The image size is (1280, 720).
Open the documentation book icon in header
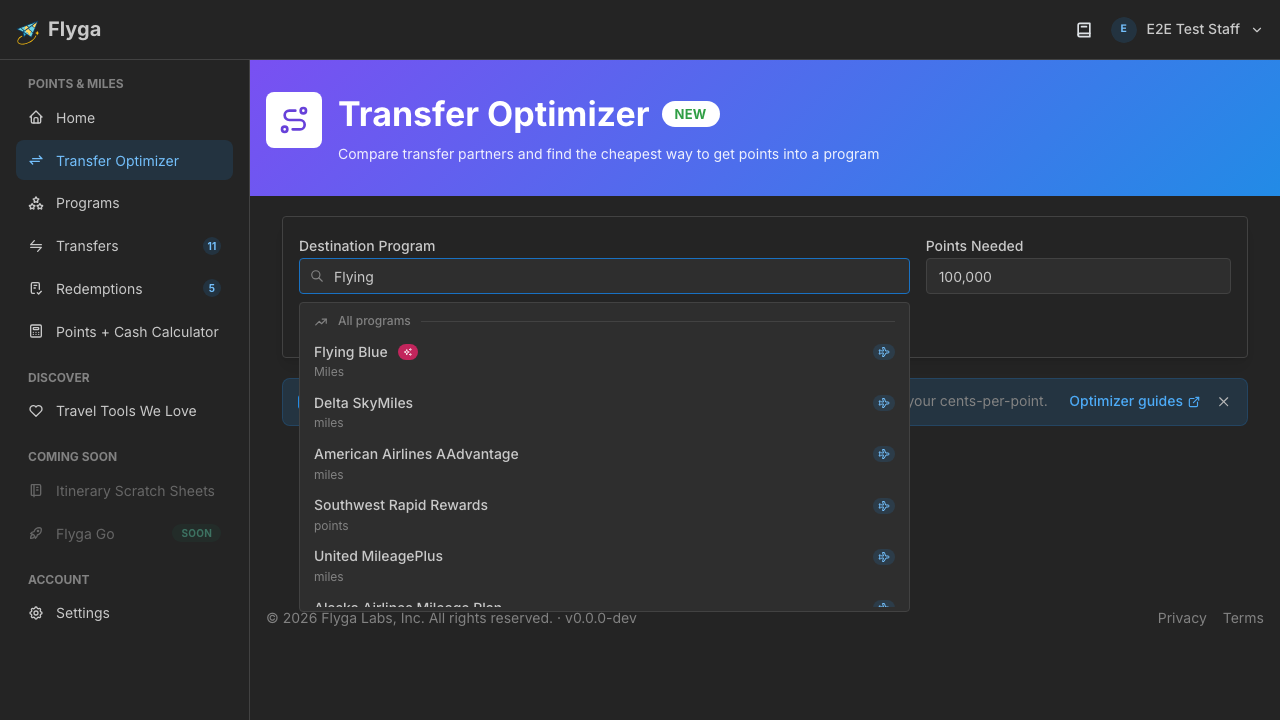1084,30
